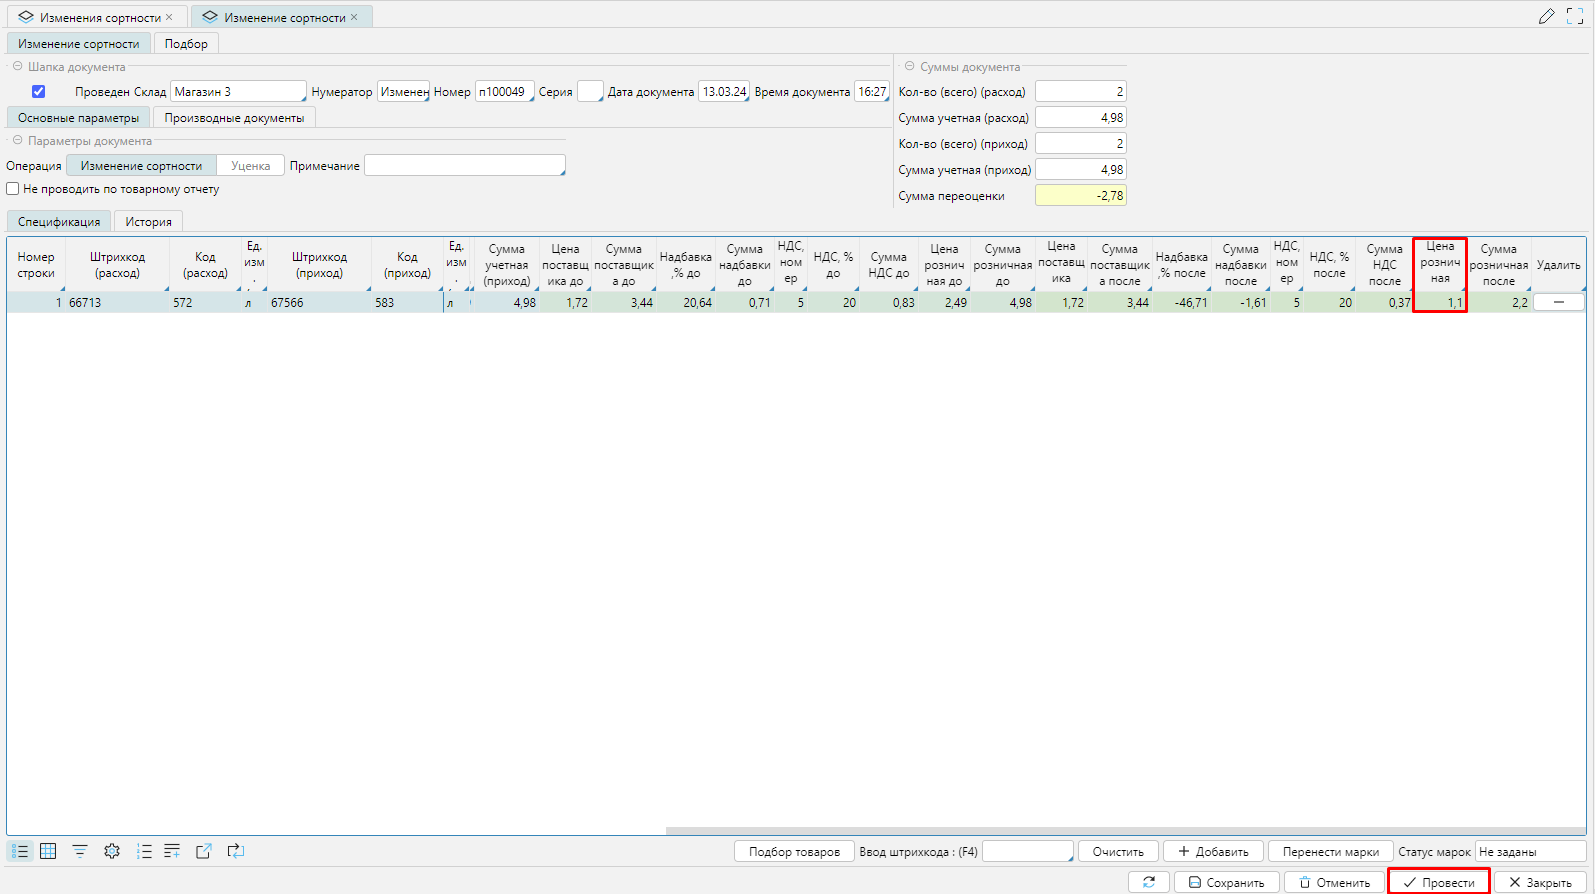Collapse the 'Суммы документа' section
1595x894 pixels.
[909, 67]
